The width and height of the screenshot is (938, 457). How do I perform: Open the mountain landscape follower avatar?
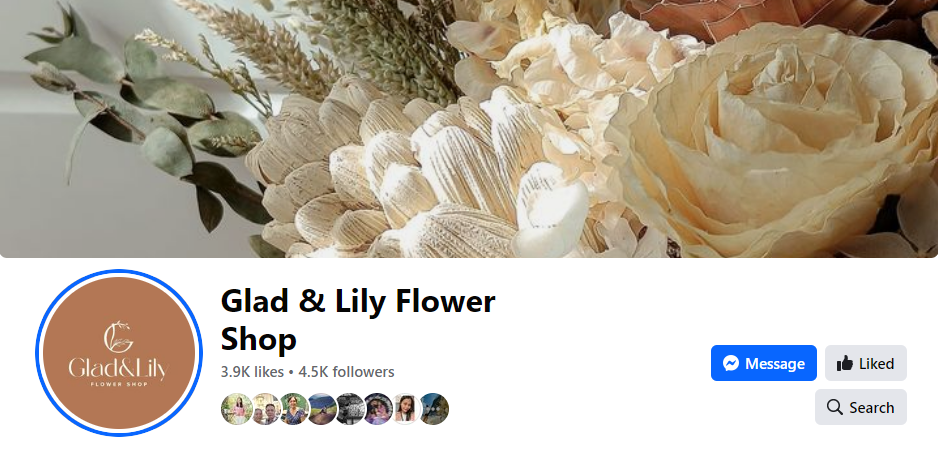322,409
